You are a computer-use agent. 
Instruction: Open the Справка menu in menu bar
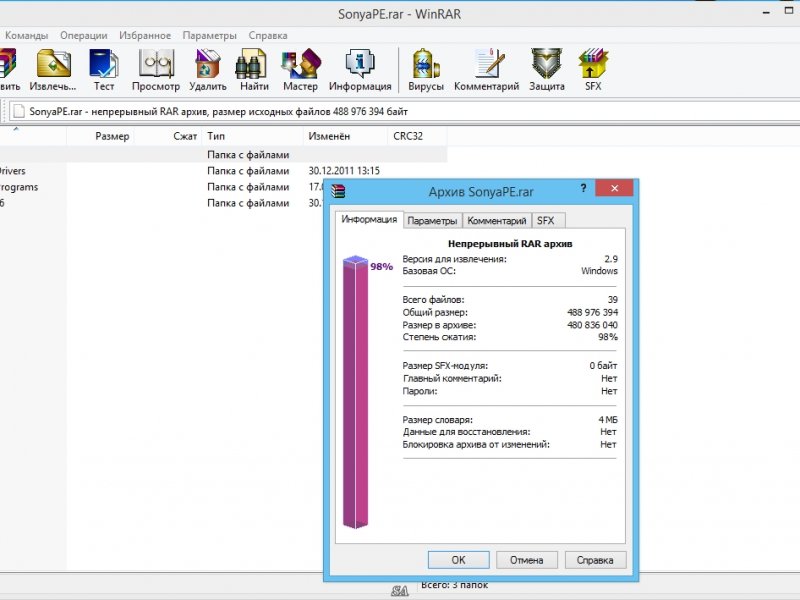tap(268, 35)
